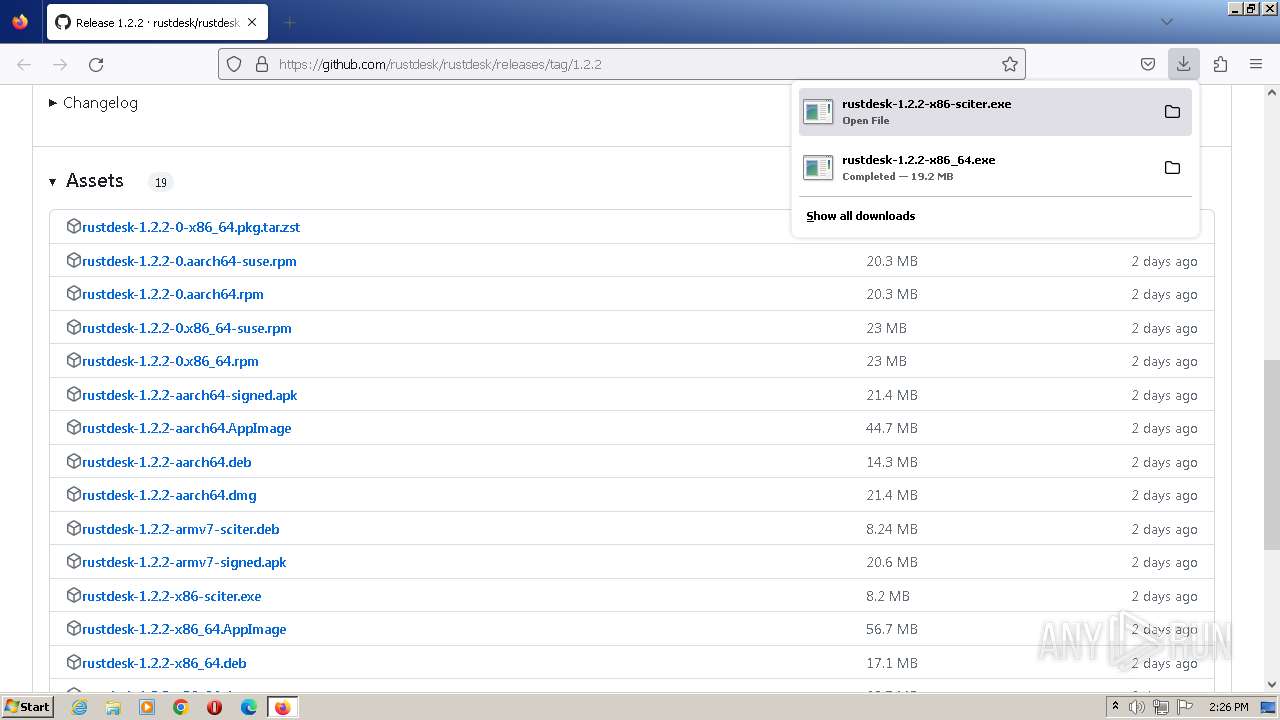1280x720 pixels.
Task: Close the Release 1.2.2 tab
Action: coord(252,22)
